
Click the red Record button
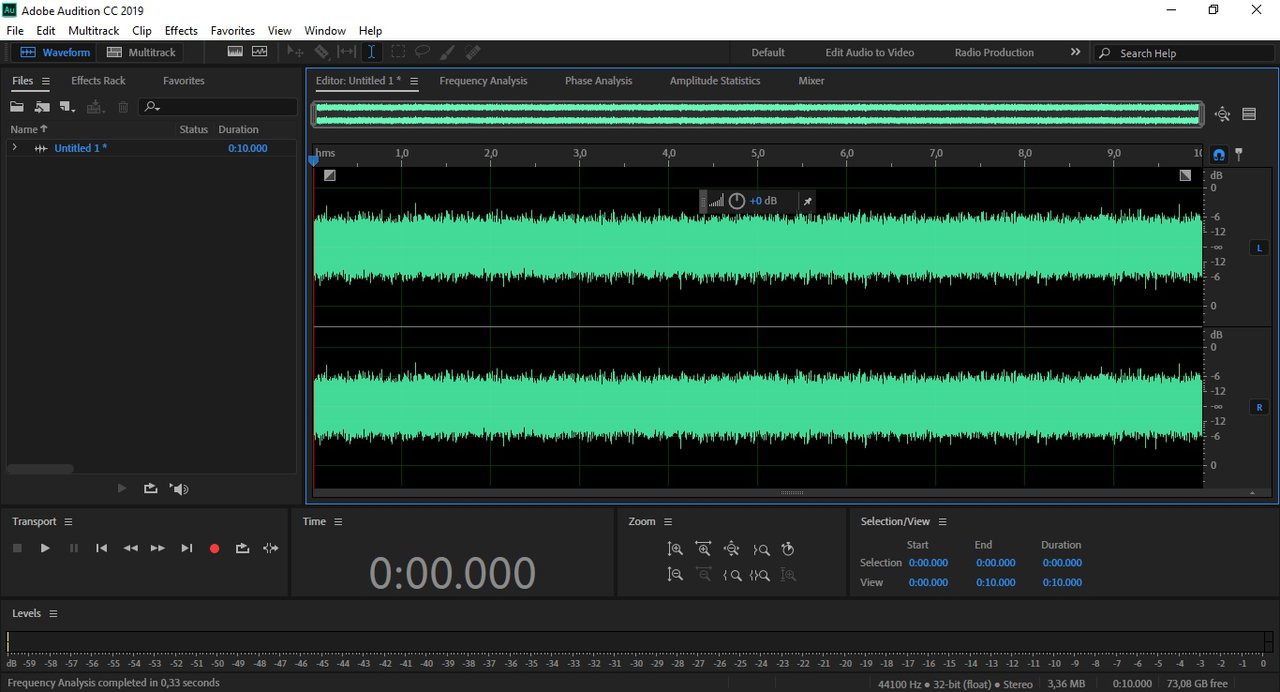point(214,548)
